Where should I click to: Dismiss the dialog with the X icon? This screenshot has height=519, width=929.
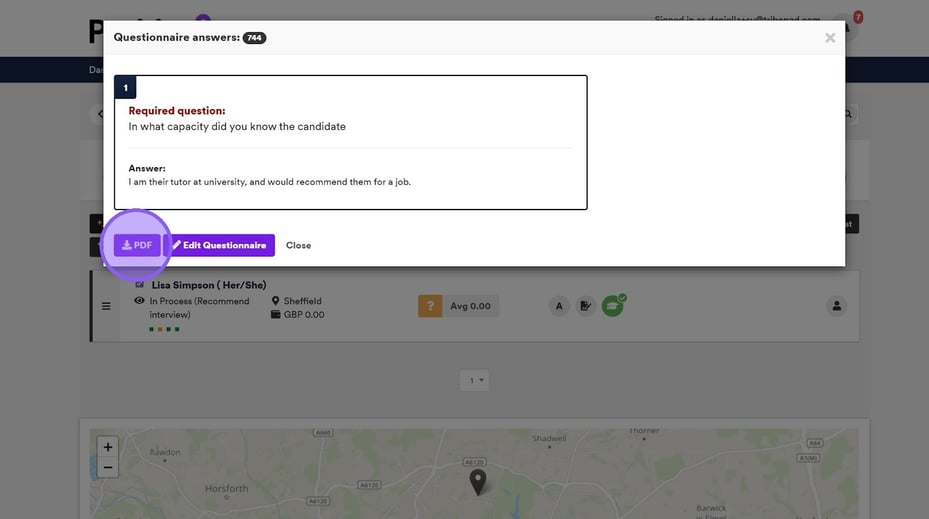[x=829, y=38]
